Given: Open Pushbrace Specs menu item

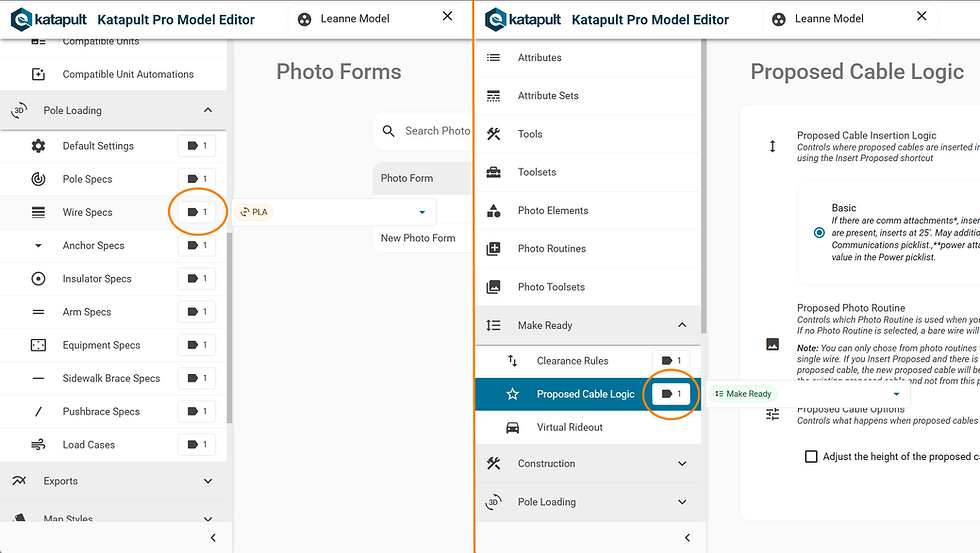Looking at the screenshot, I should 113,411.
